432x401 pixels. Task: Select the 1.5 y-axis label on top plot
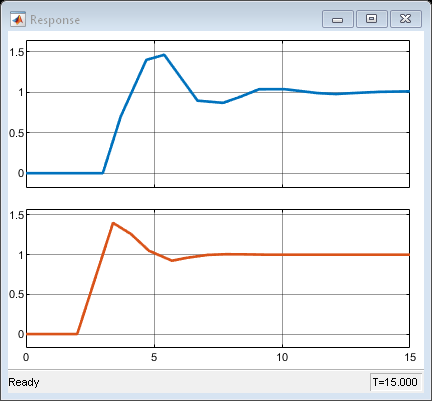coord(17,52)
